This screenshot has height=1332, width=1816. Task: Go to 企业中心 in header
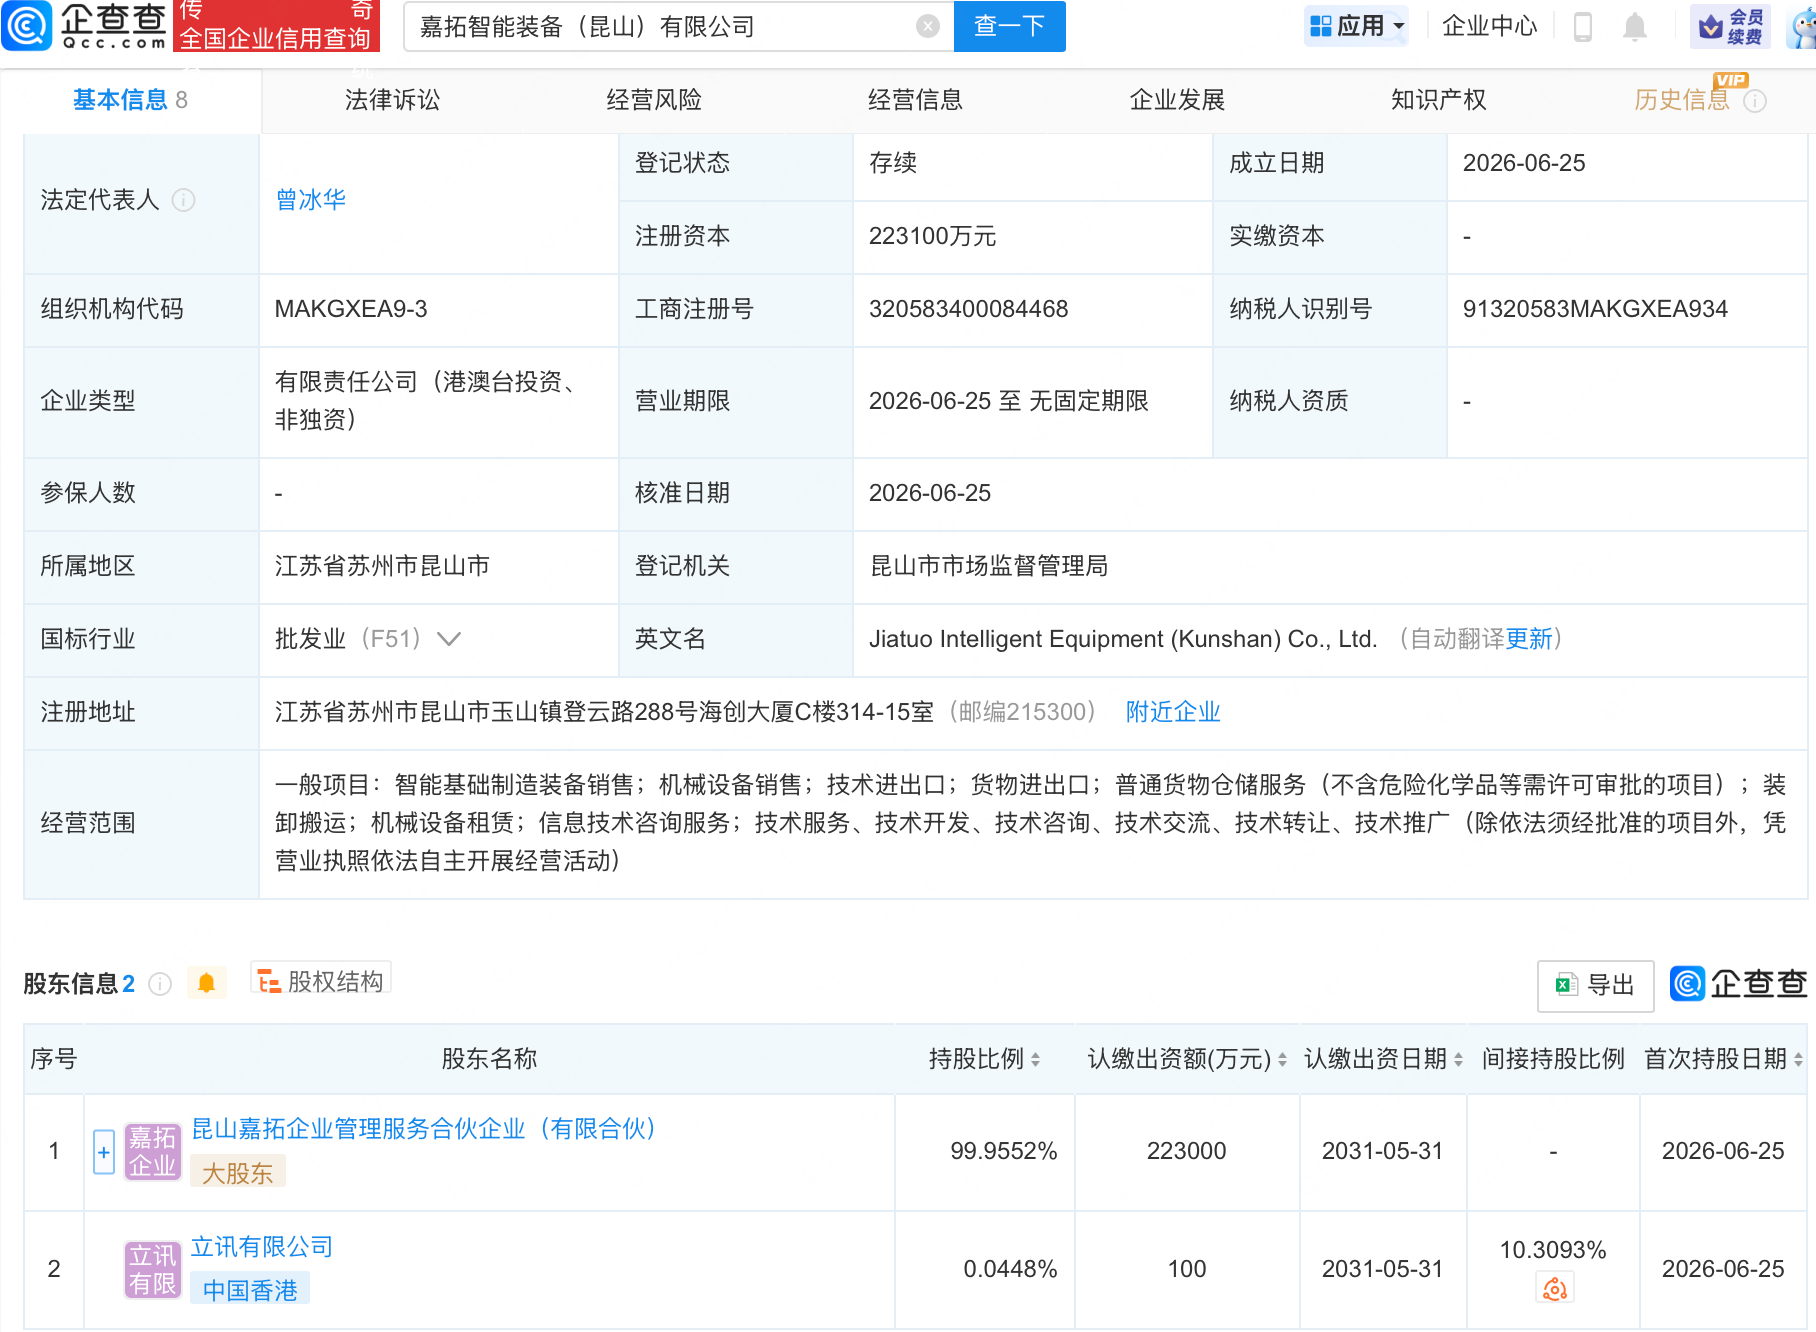coord(1490,26)
